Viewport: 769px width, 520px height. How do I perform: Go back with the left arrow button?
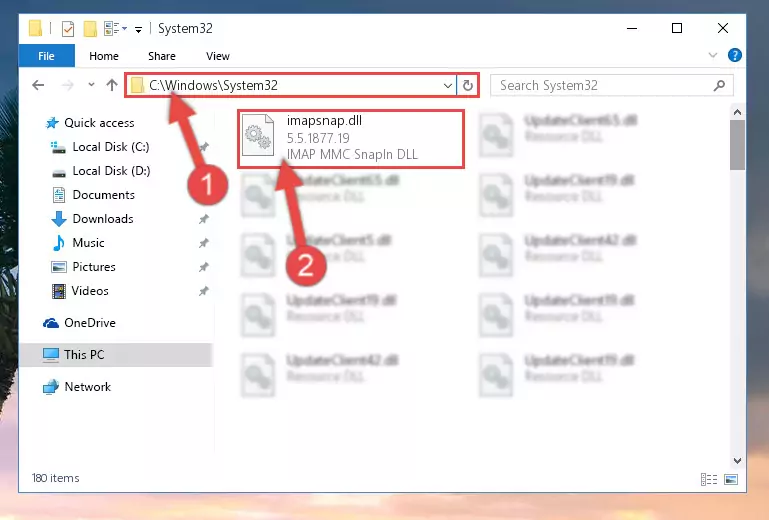coord(38,85)
